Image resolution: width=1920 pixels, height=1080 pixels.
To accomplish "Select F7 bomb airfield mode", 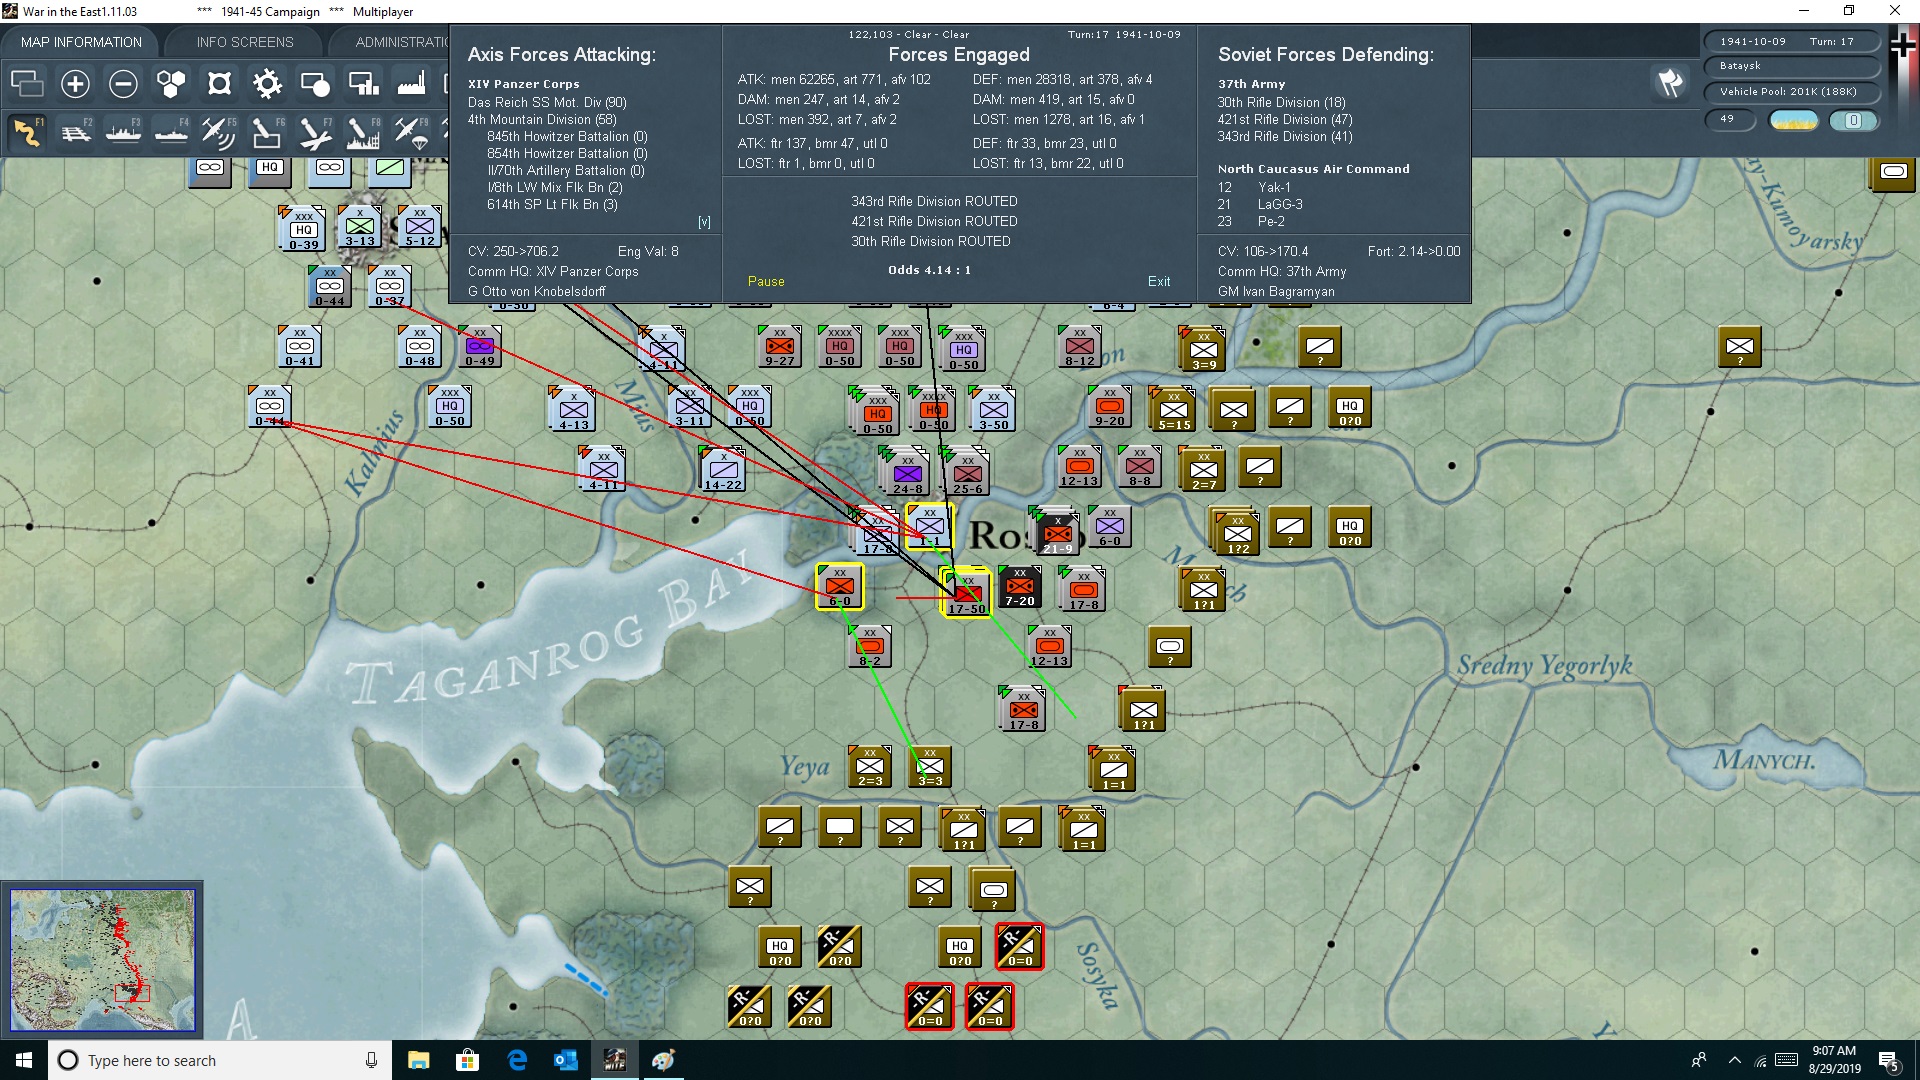I will (314, 132).
